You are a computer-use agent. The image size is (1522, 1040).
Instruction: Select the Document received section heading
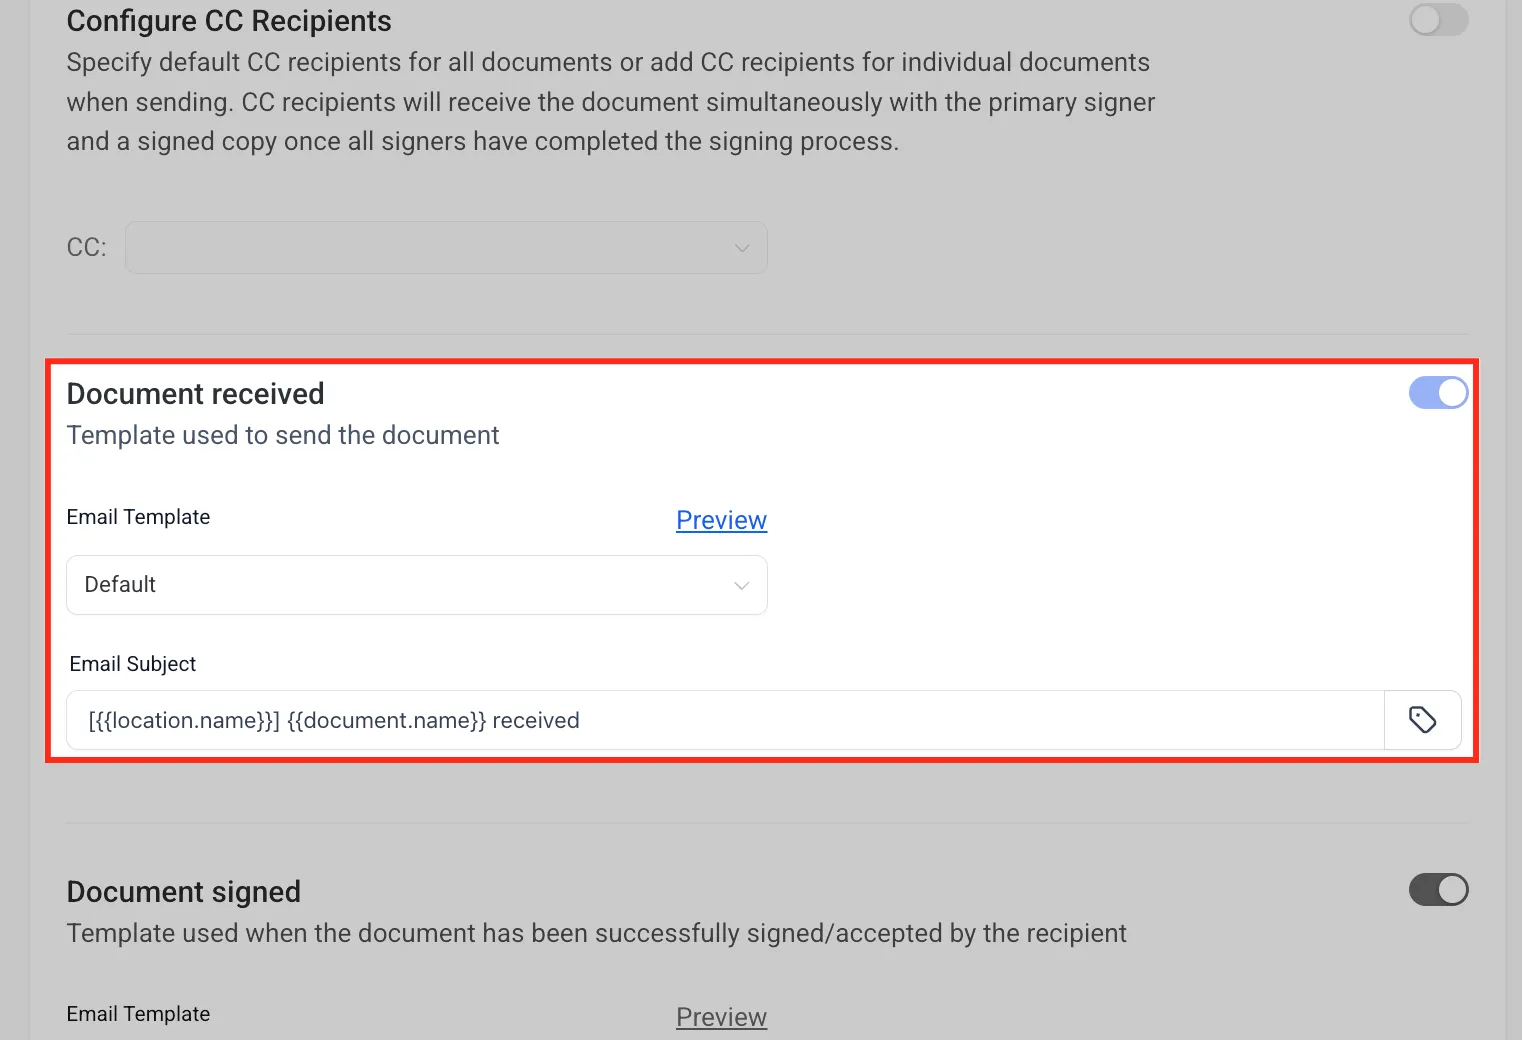(195, 394)
